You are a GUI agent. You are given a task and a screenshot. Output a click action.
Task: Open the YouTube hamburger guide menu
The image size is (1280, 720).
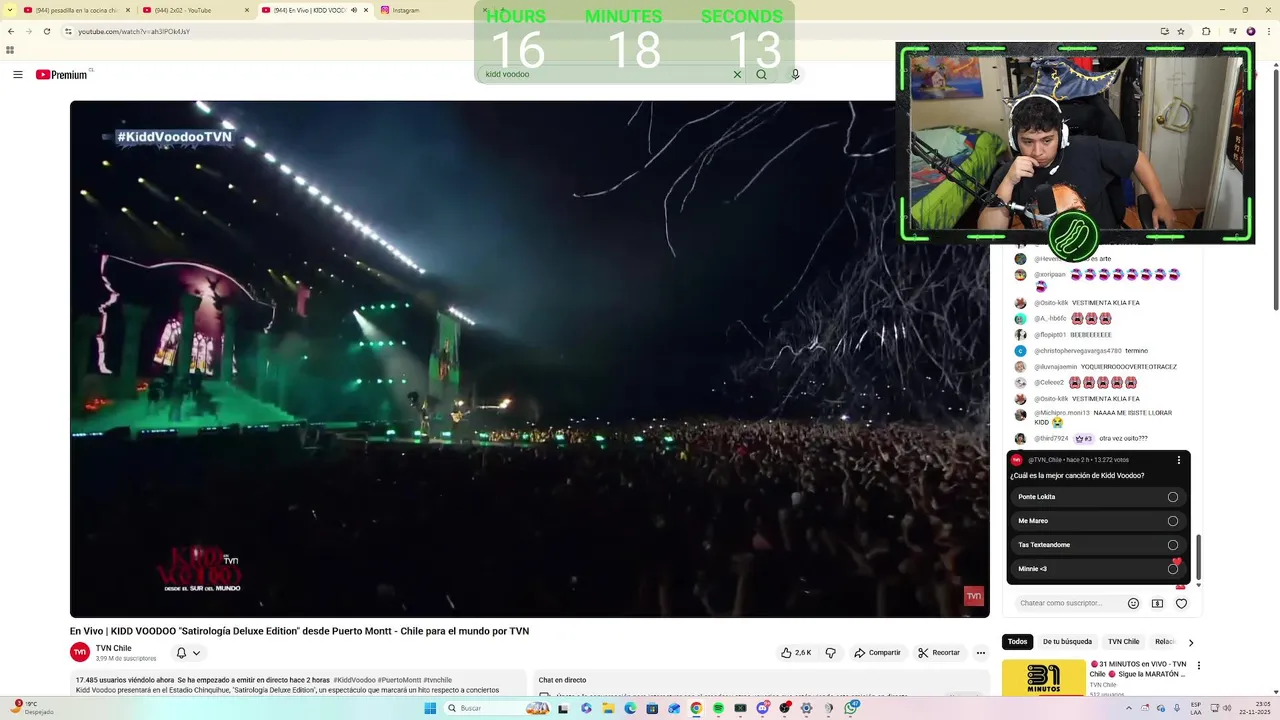pos(17,75)
